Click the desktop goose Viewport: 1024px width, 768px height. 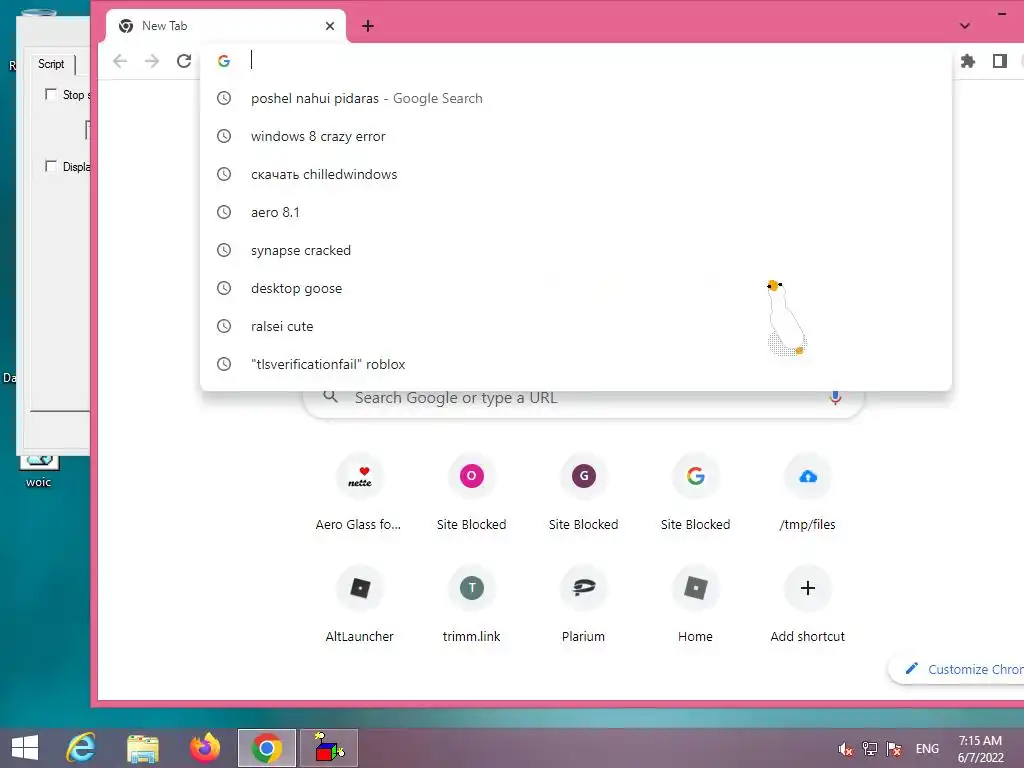tap(786, 319)
